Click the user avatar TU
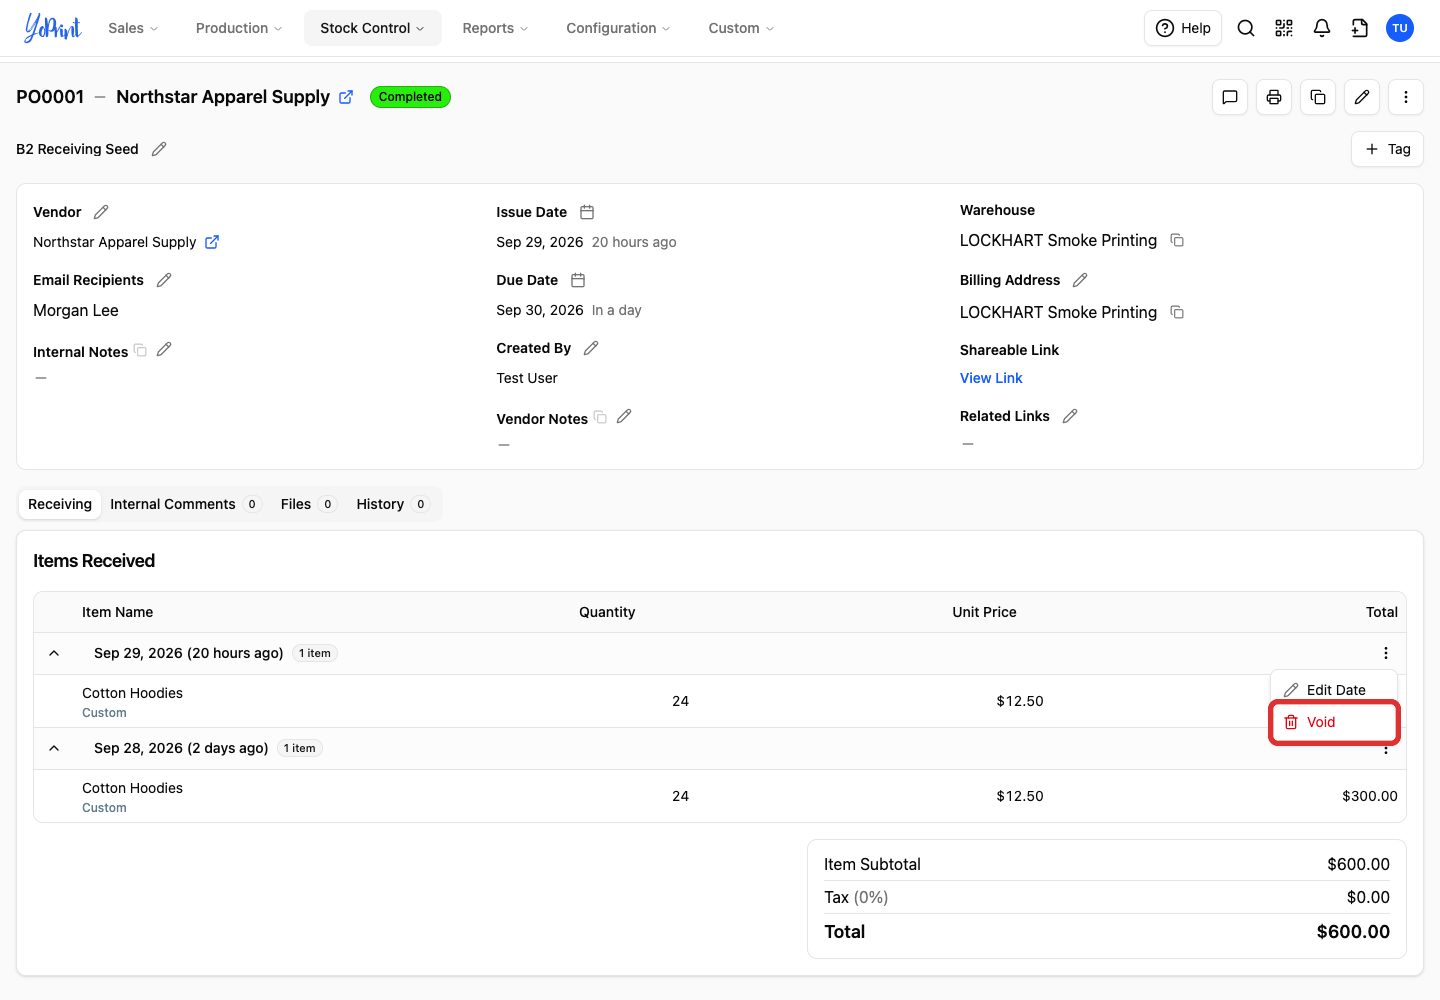Screen dimensions: 1440x1000 point(1400,28)
